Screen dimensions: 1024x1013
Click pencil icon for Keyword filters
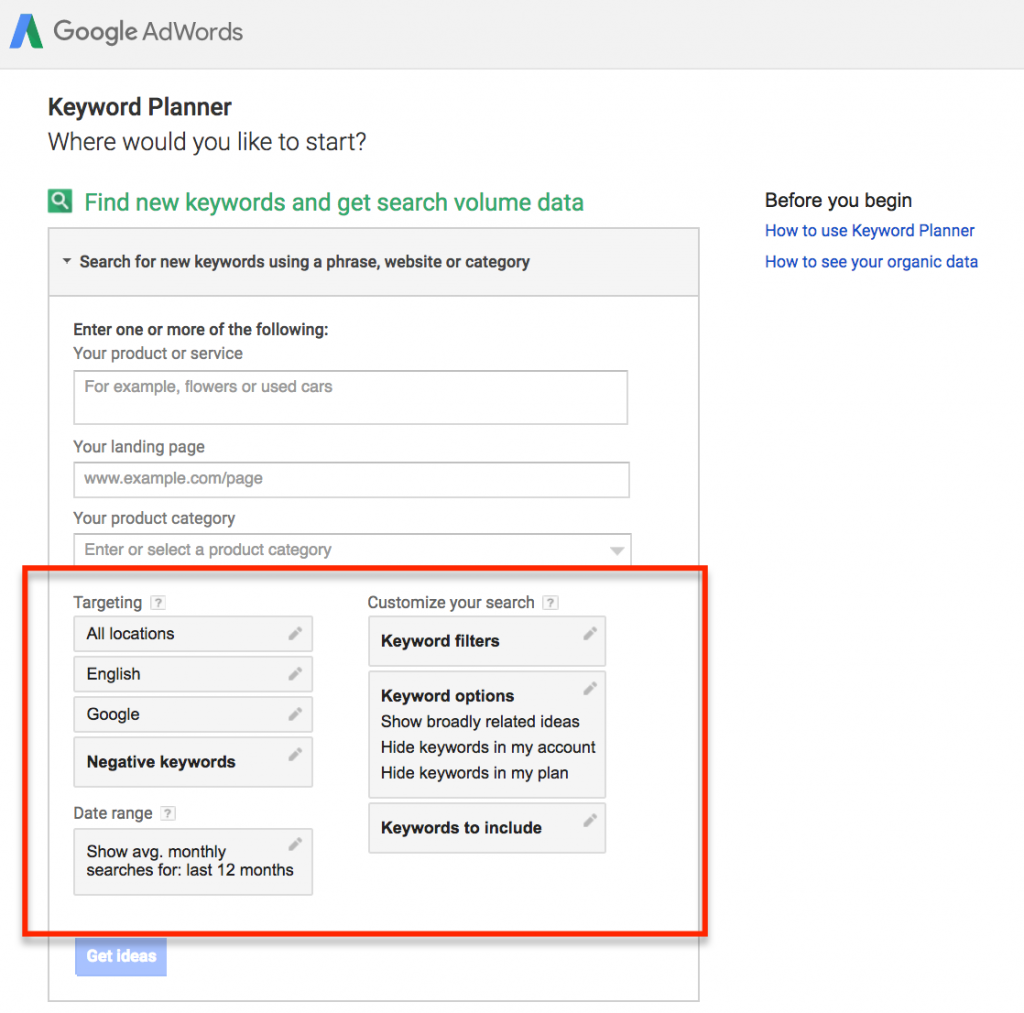pos(590,634)
